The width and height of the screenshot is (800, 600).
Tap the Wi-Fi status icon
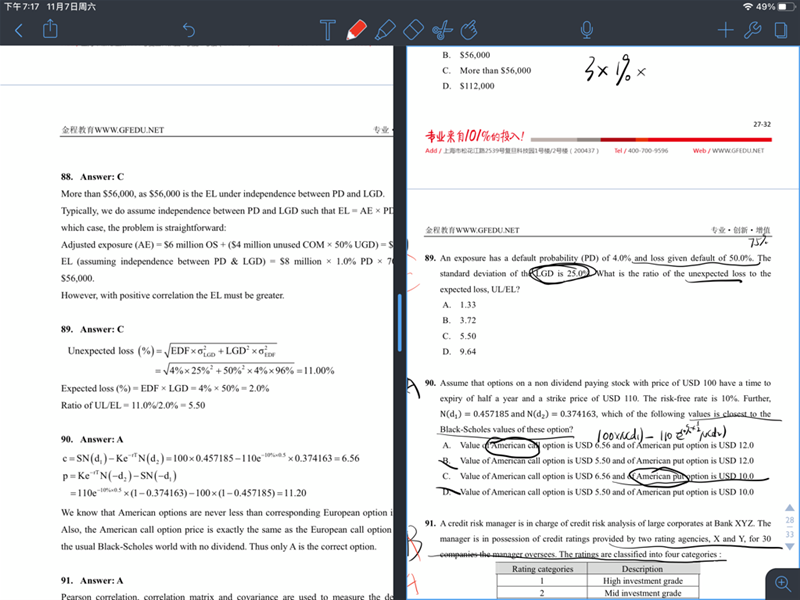748,7
